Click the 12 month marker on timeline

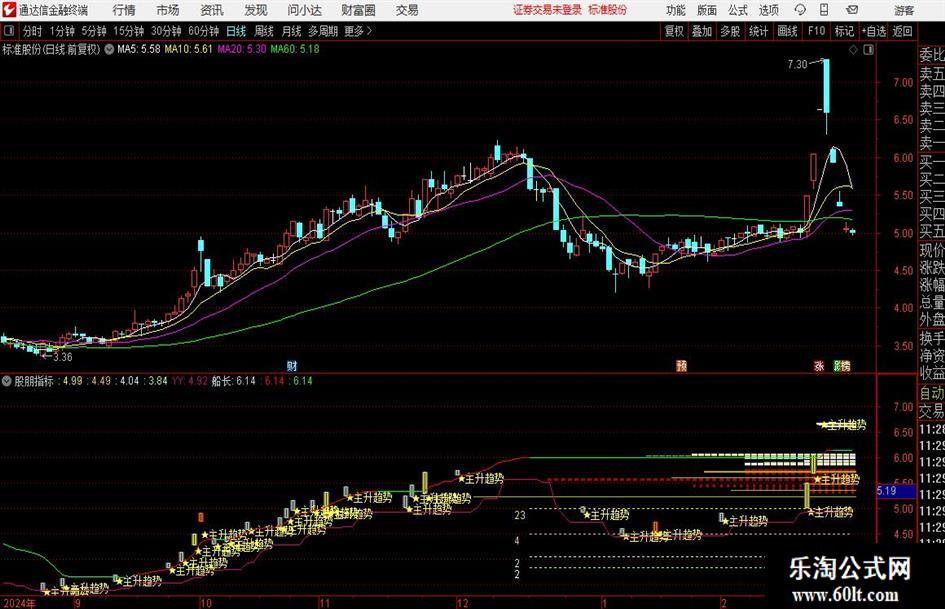[462, 603]
